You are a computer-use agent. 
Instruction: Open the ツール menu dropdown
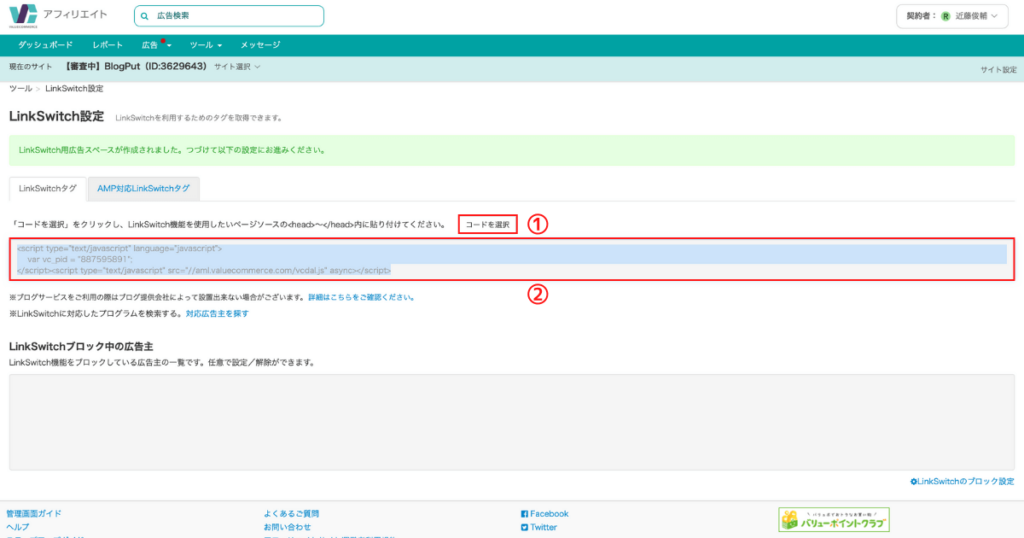(205, 46)
